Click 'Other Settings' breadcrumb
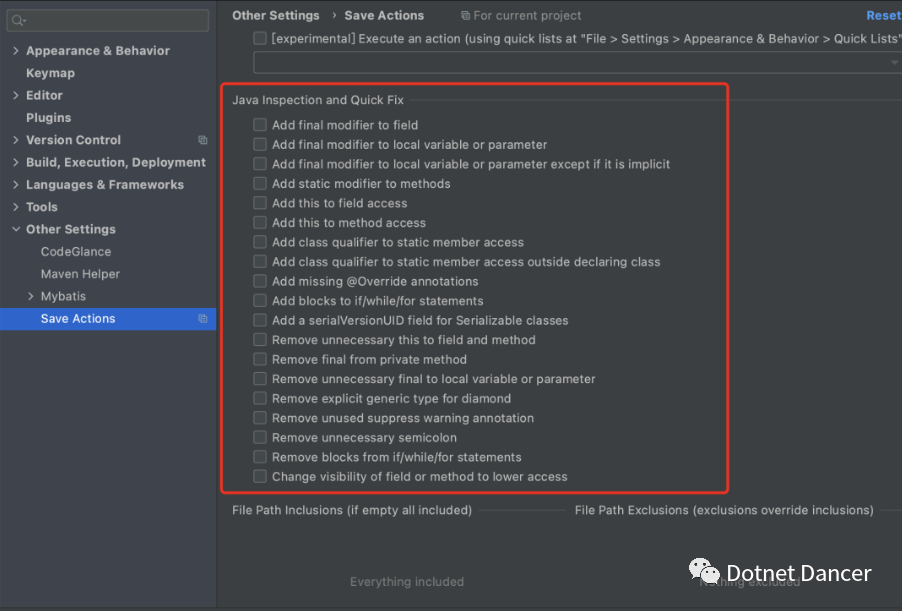 pyautogui.click(x=275, y=16)
